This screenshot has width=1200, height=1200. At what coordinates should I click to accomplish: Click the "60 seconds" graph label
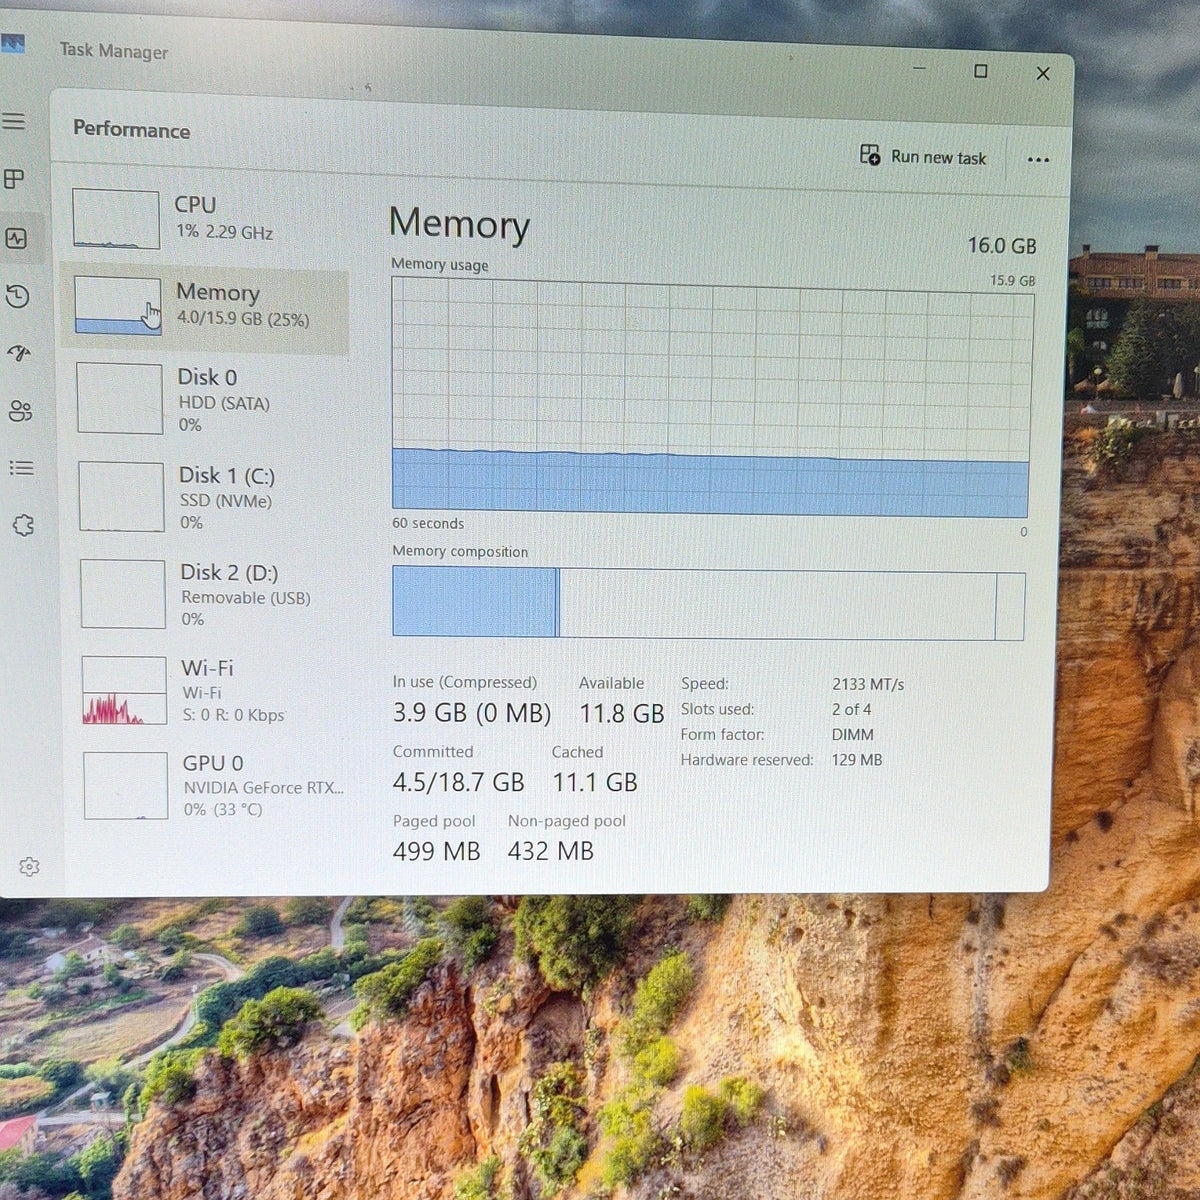pyautogui.click(x=428, y=523)
